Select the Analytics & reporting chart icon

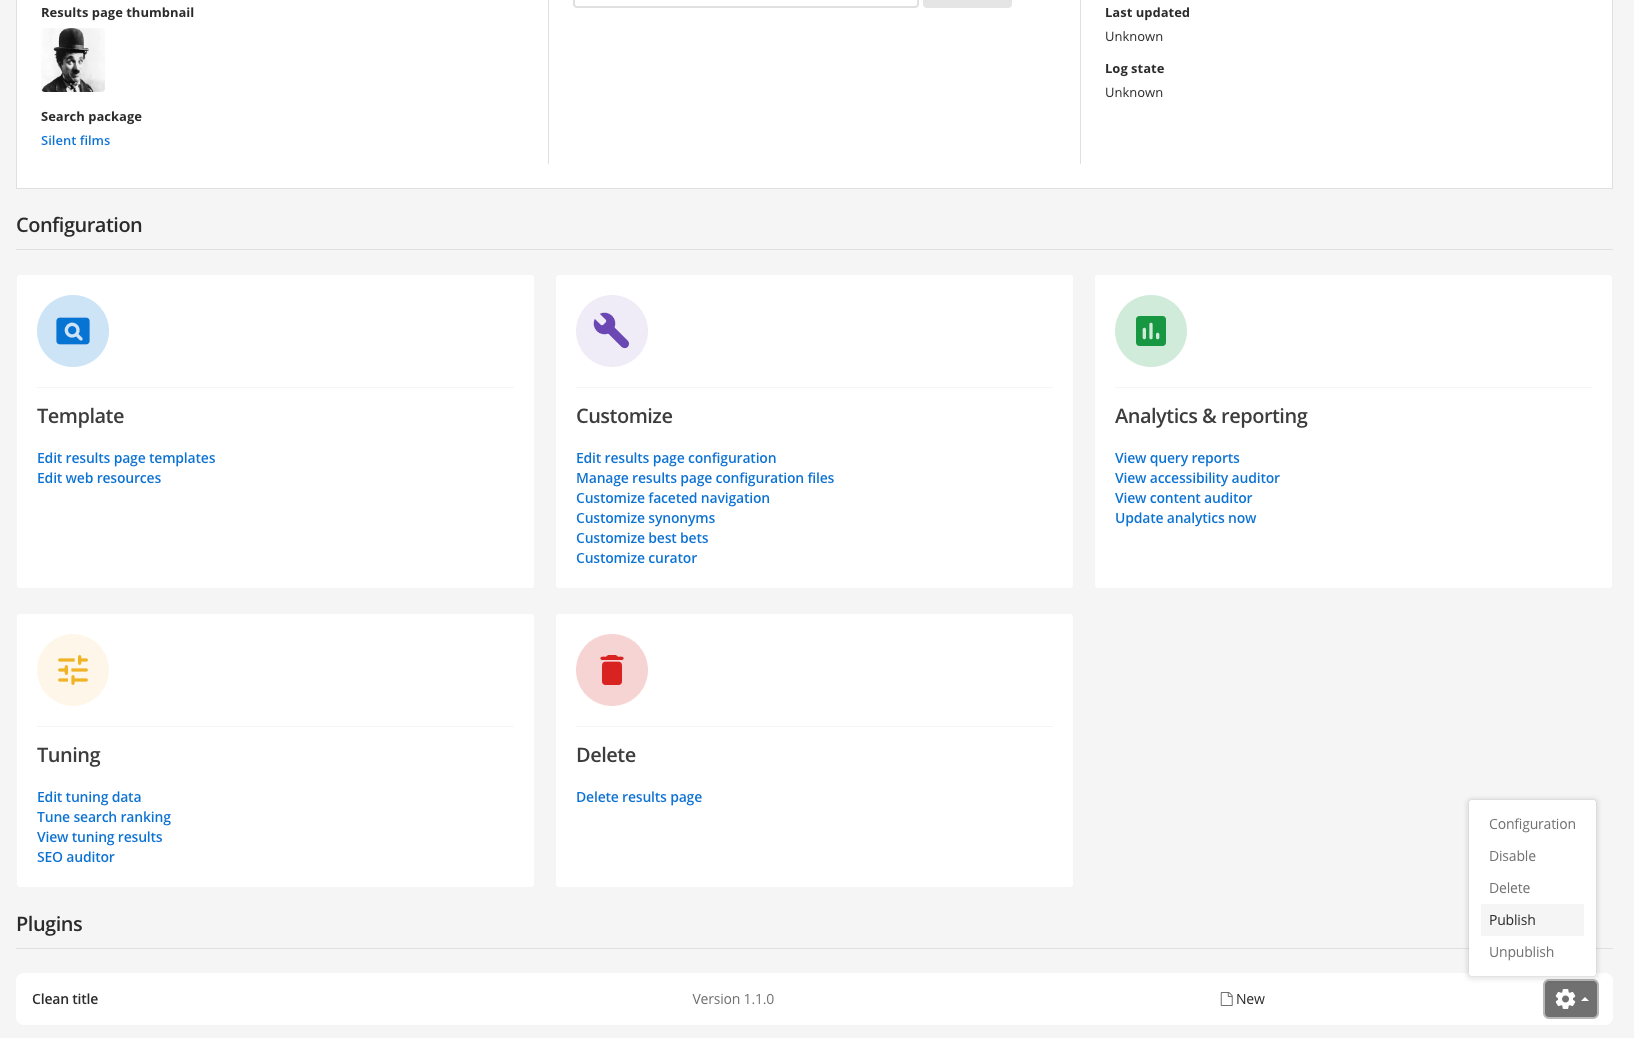point(1150,331)
